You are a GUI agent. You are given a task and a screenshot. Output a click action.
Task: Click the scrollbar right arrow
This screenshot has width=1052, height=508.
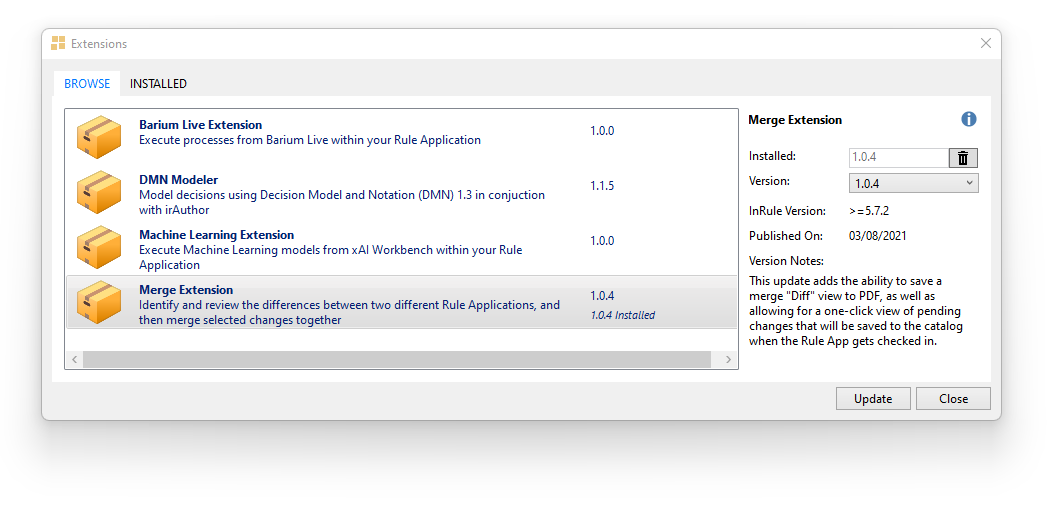pyautogui.click(x=729, y=359)
